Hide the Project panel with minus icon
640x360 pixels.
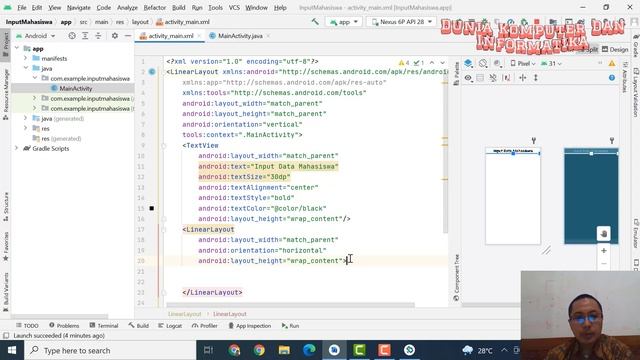pos(128,36)
